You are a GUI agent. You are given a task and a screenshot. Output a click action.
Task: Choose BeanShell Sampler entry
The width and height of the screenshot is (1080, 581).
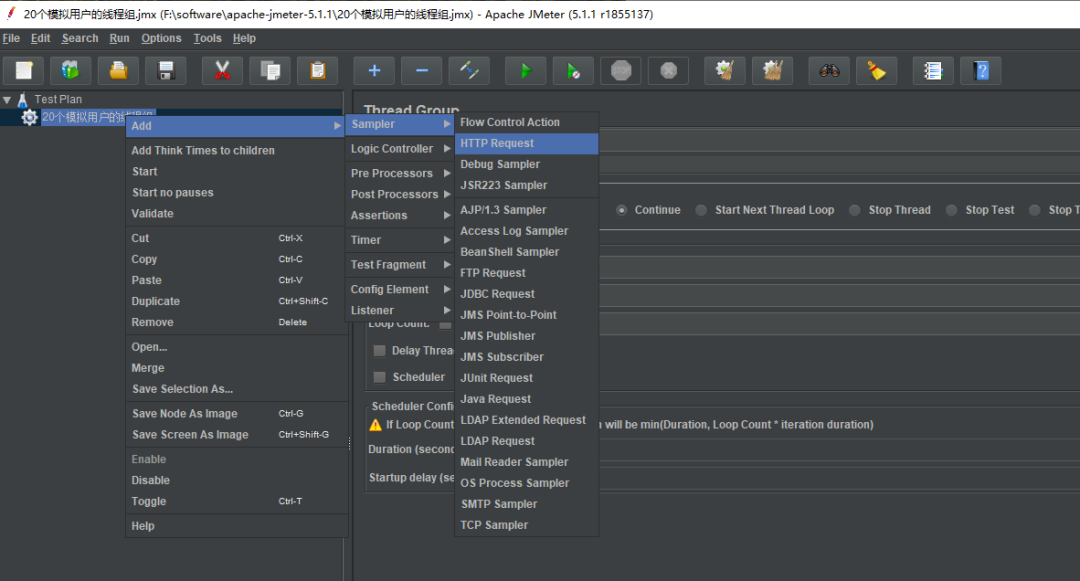pos(526,252)
